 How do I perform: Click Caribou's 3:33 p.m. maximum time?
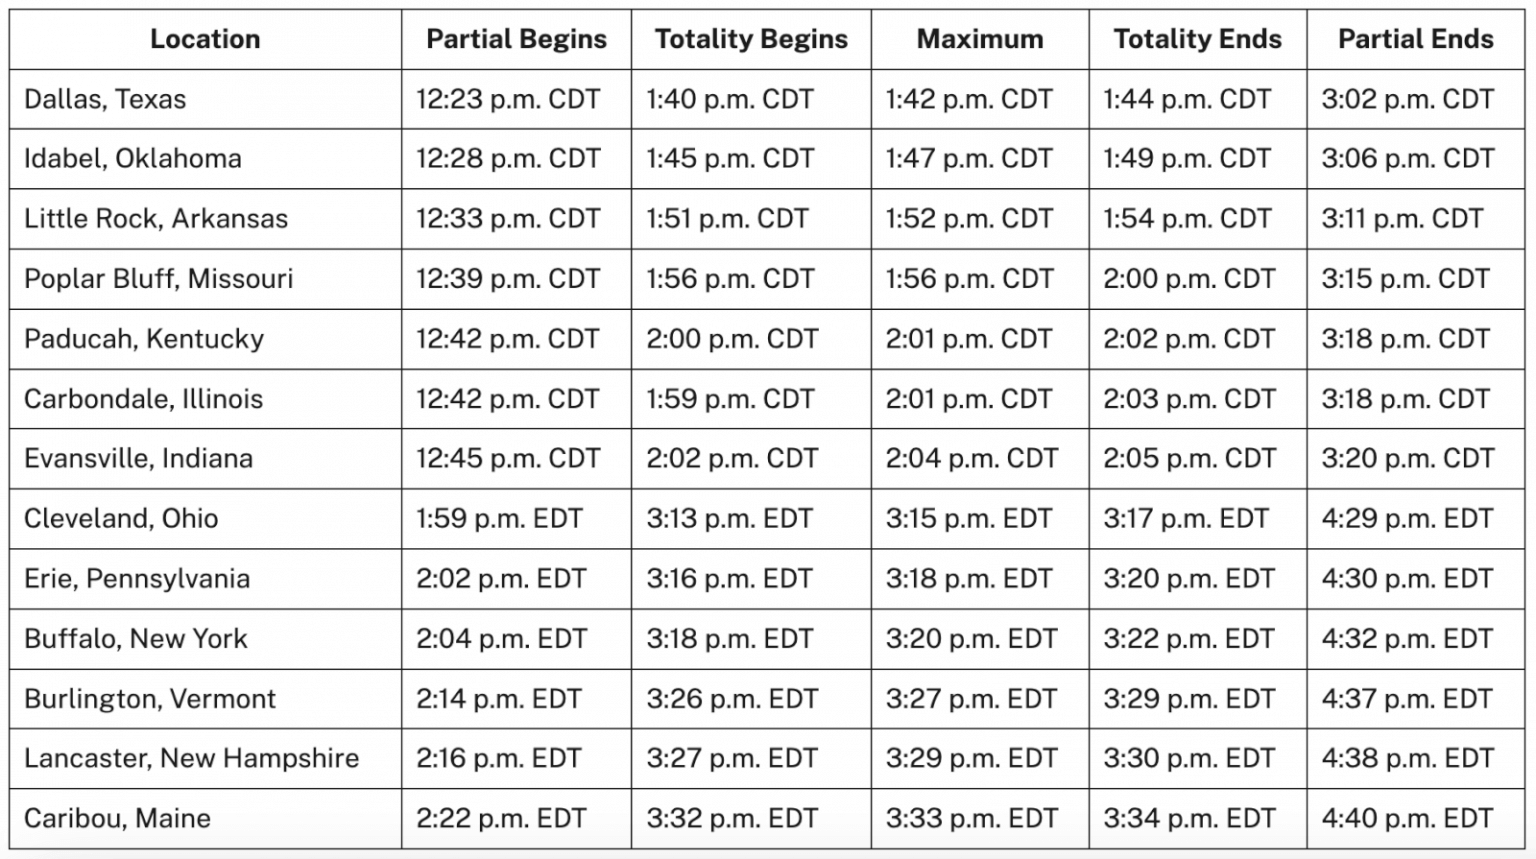click(x=971, y=818)
